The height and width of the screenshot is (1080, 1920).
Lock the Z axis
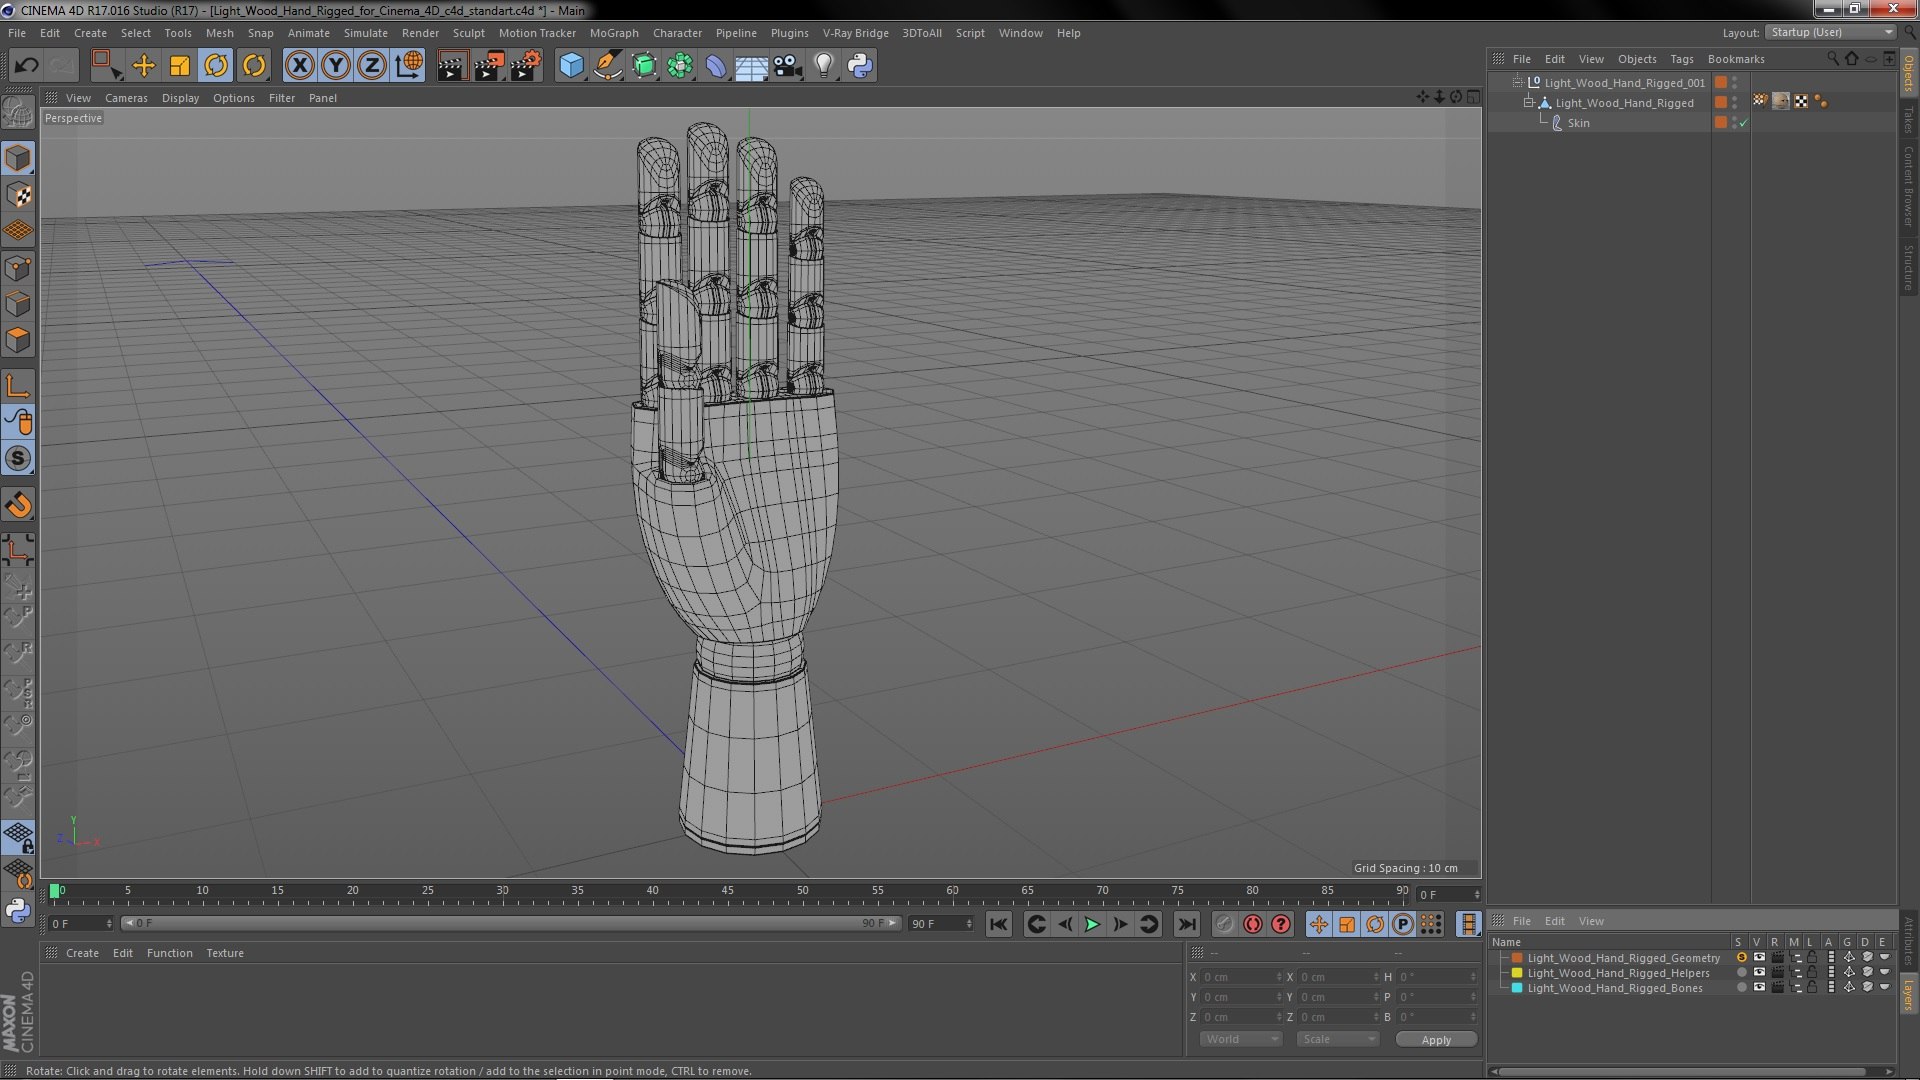pyautogui.click(x=372, y=66)
